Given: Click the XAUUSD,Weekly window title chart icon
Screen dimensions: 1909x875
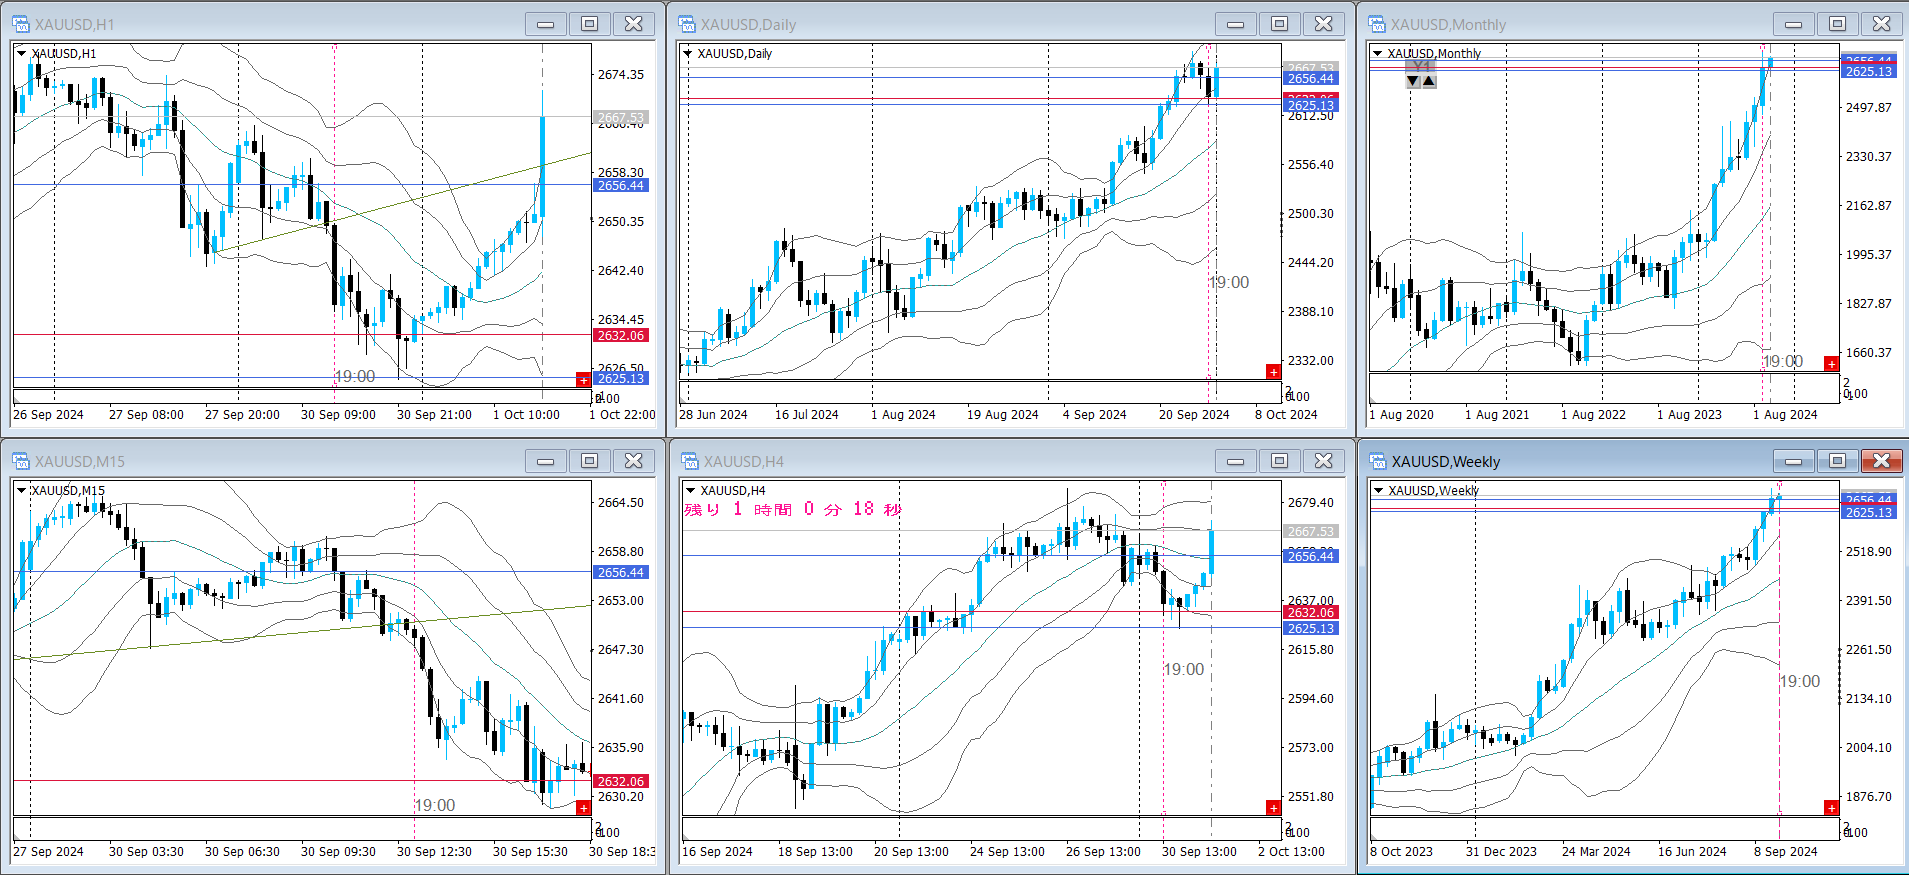Looking at the screenshot, I should coord(1378,461).
